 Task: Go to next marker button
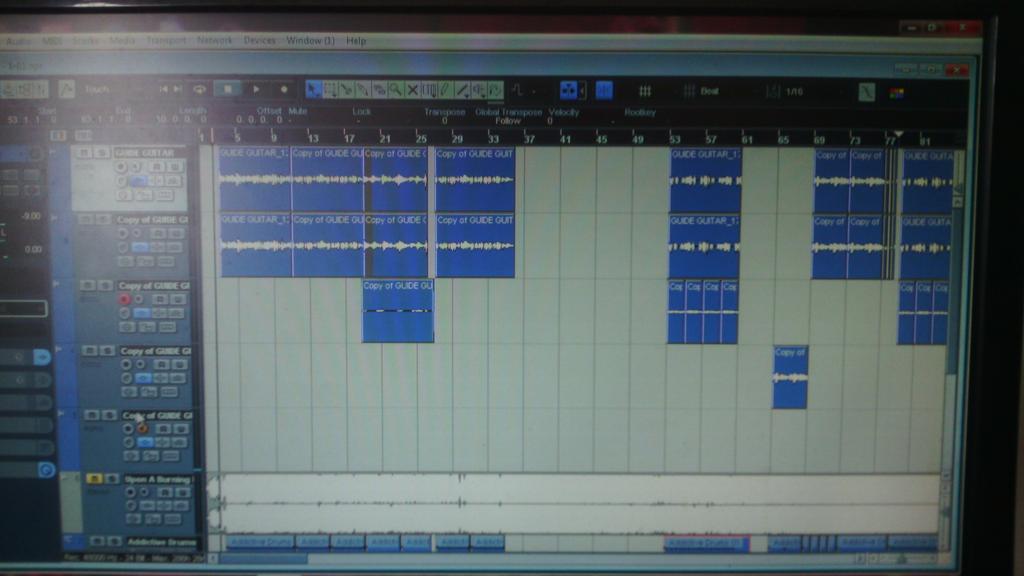pyautogui.click(x=178, y=89)
